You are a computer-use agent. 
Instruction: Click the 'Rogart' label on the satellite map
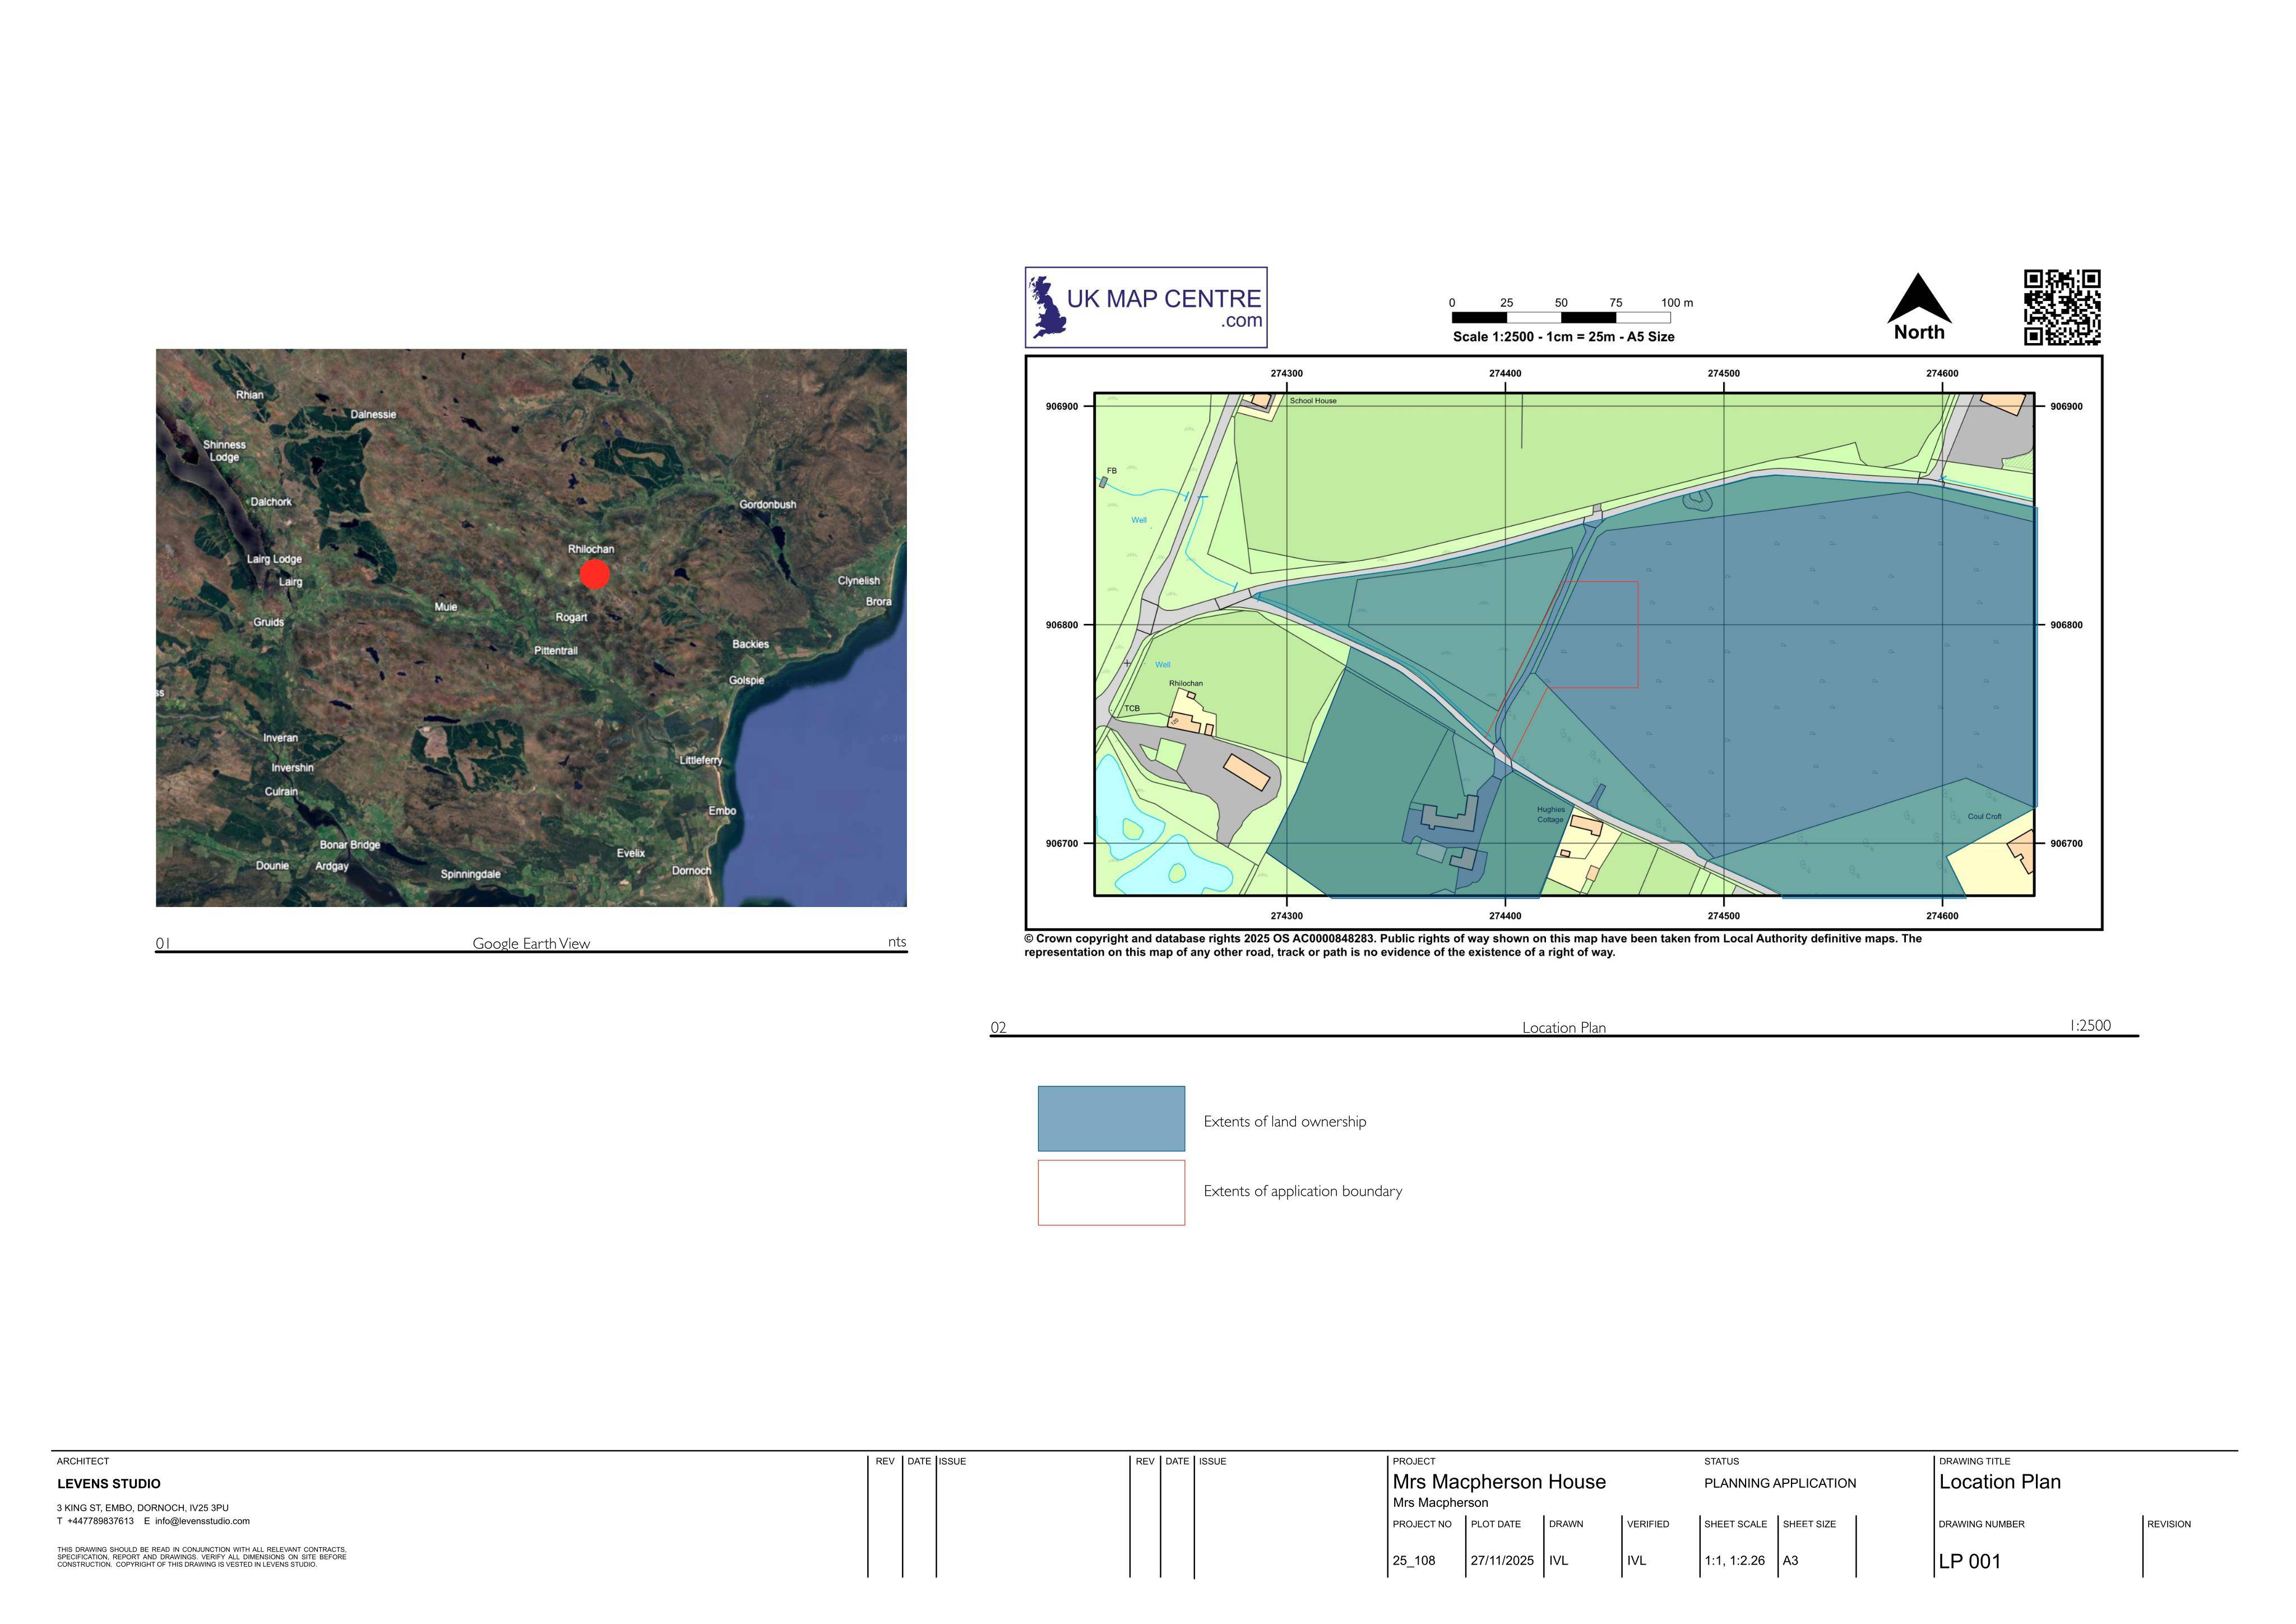click(x=571, y=617)
